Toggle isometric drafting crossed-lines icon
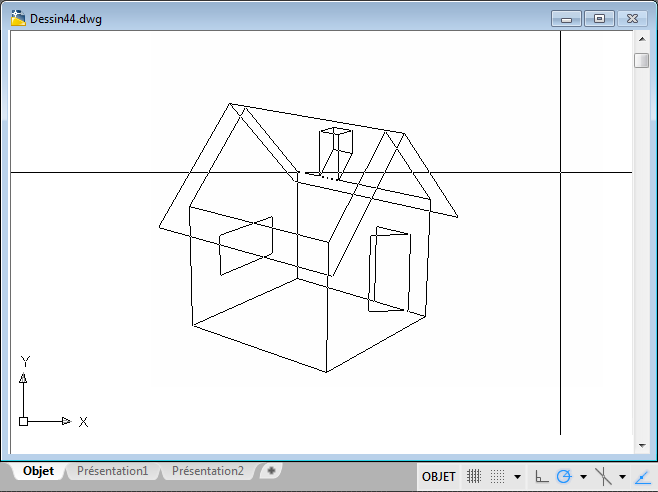The image size is (658, 492). pyautogui.click(x=603, y=476)
